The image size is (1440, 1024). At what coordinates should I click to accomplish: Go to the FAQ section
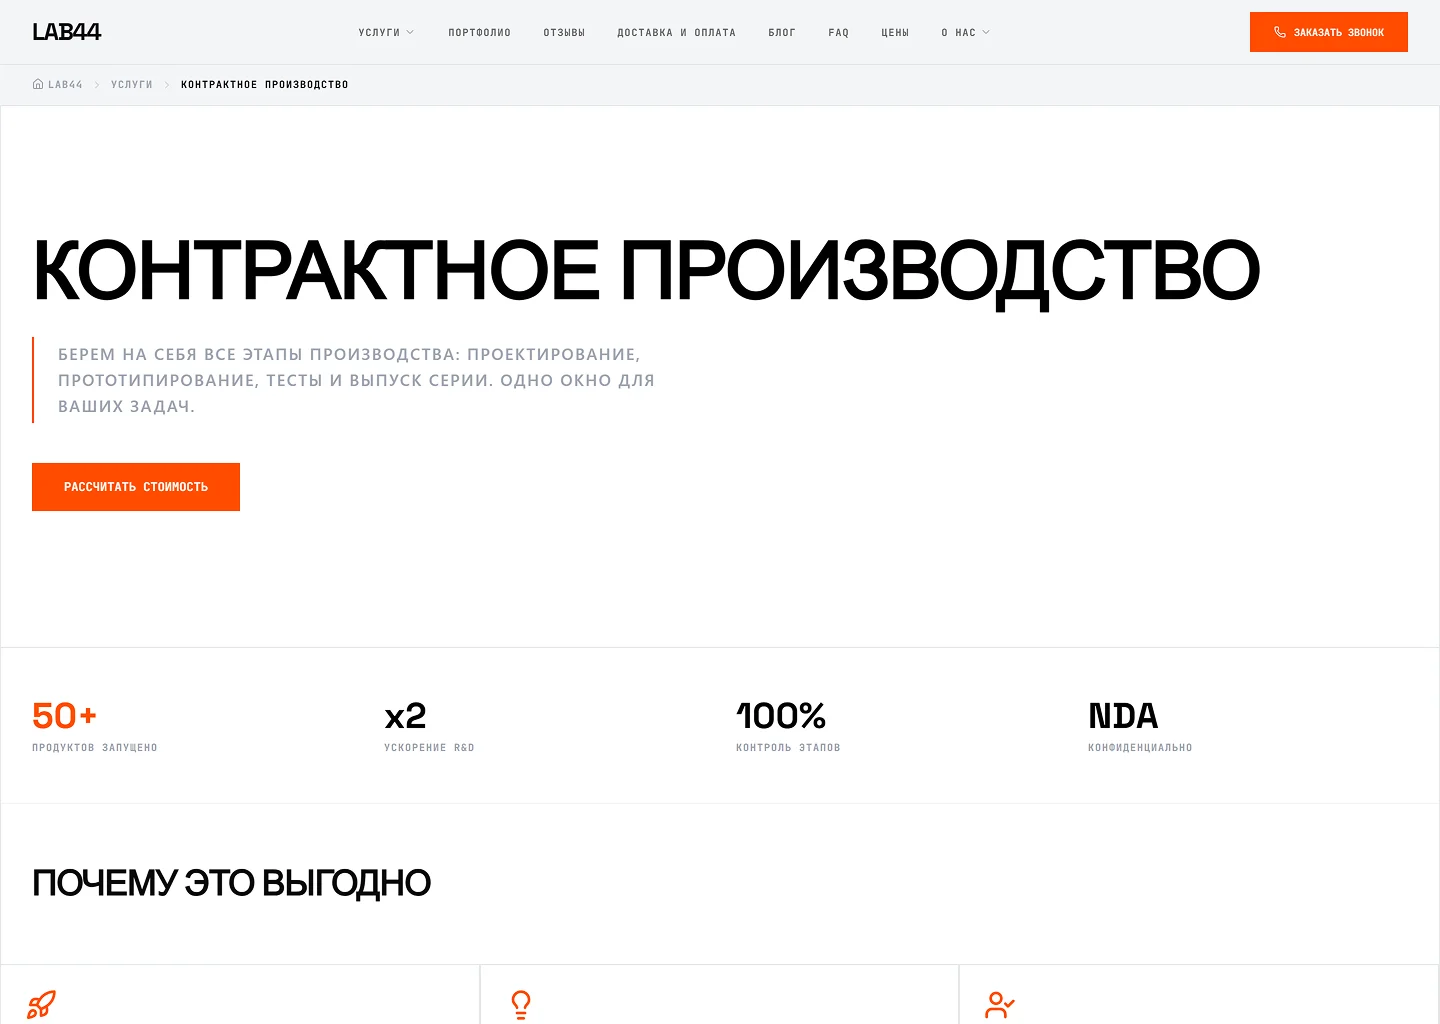(x=839, y=32)
